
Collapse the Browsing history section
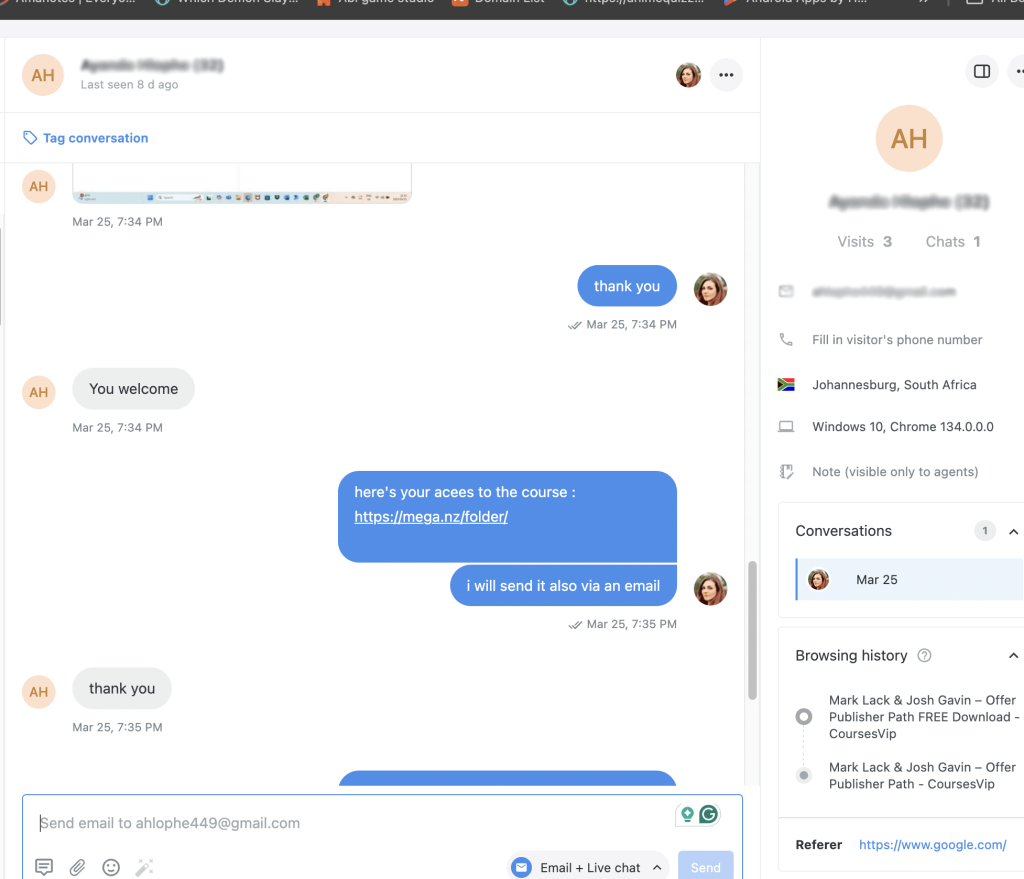[x=1013, y=656]
